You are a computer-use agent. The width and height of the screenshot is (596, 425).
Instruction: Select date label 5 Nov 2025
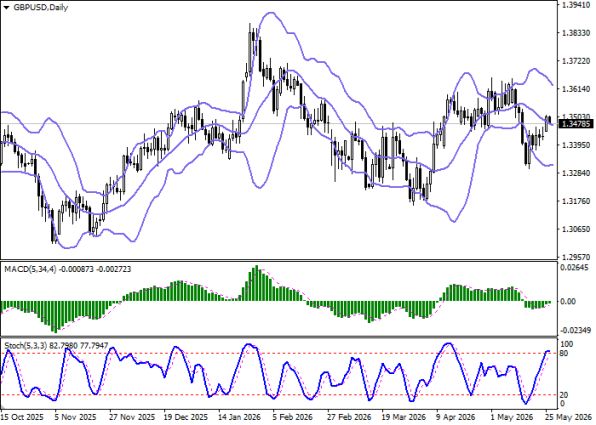coord(75,417)
